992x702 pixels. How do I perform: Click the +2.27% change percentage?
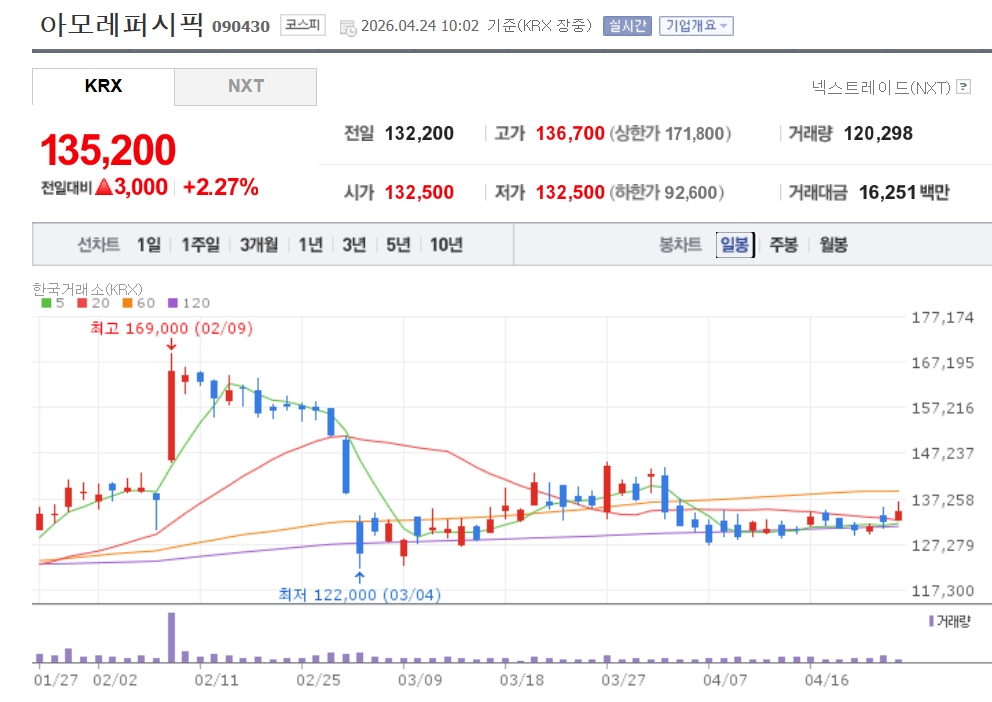(220, 187)
